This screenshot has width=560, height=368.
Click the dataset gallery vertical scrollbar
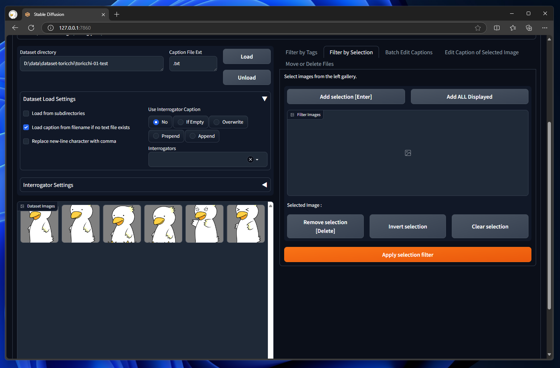pos(270,280)
